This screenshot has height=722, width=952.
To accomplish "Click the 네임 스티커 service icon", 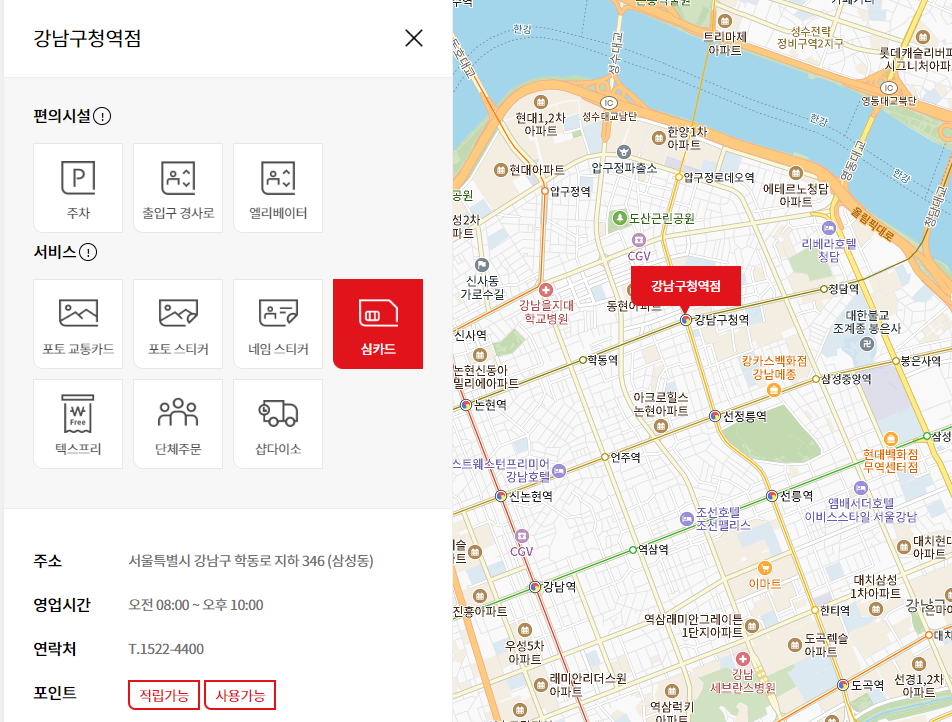I will tap(278, 323).
